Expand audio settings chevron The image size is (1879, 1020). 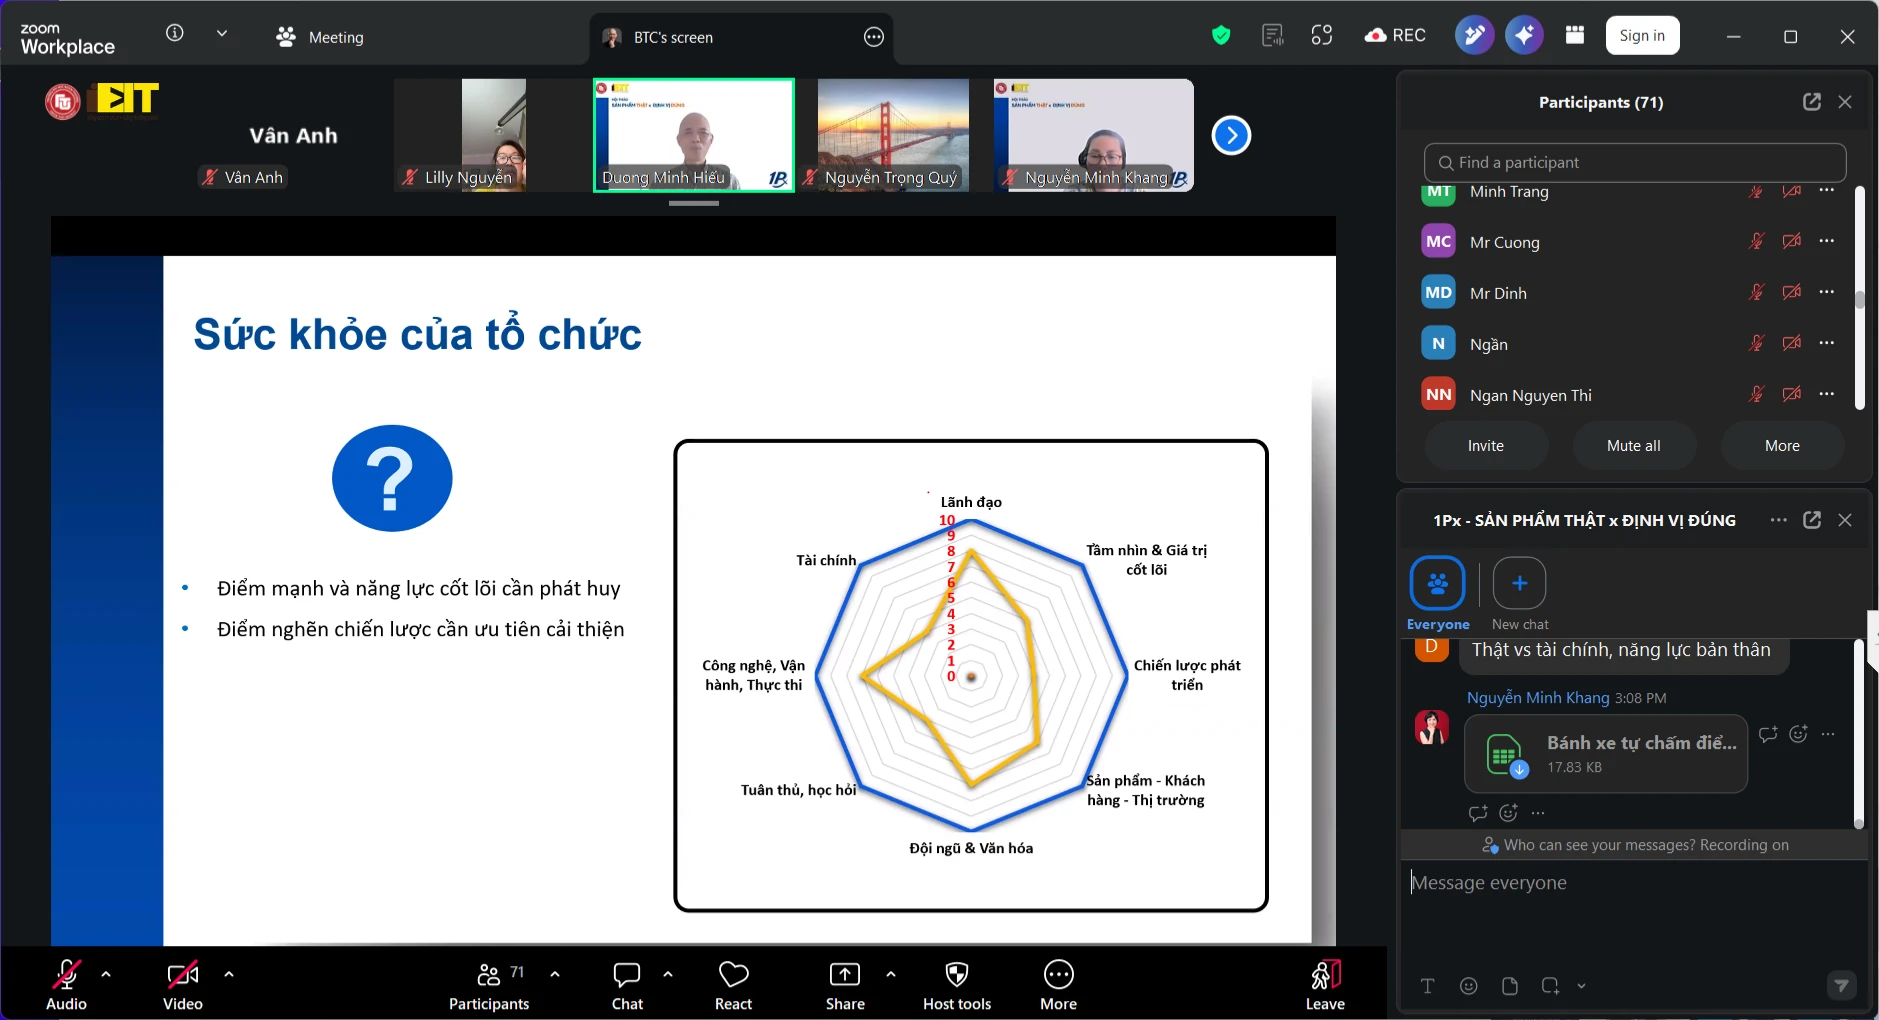pos(106,973)
